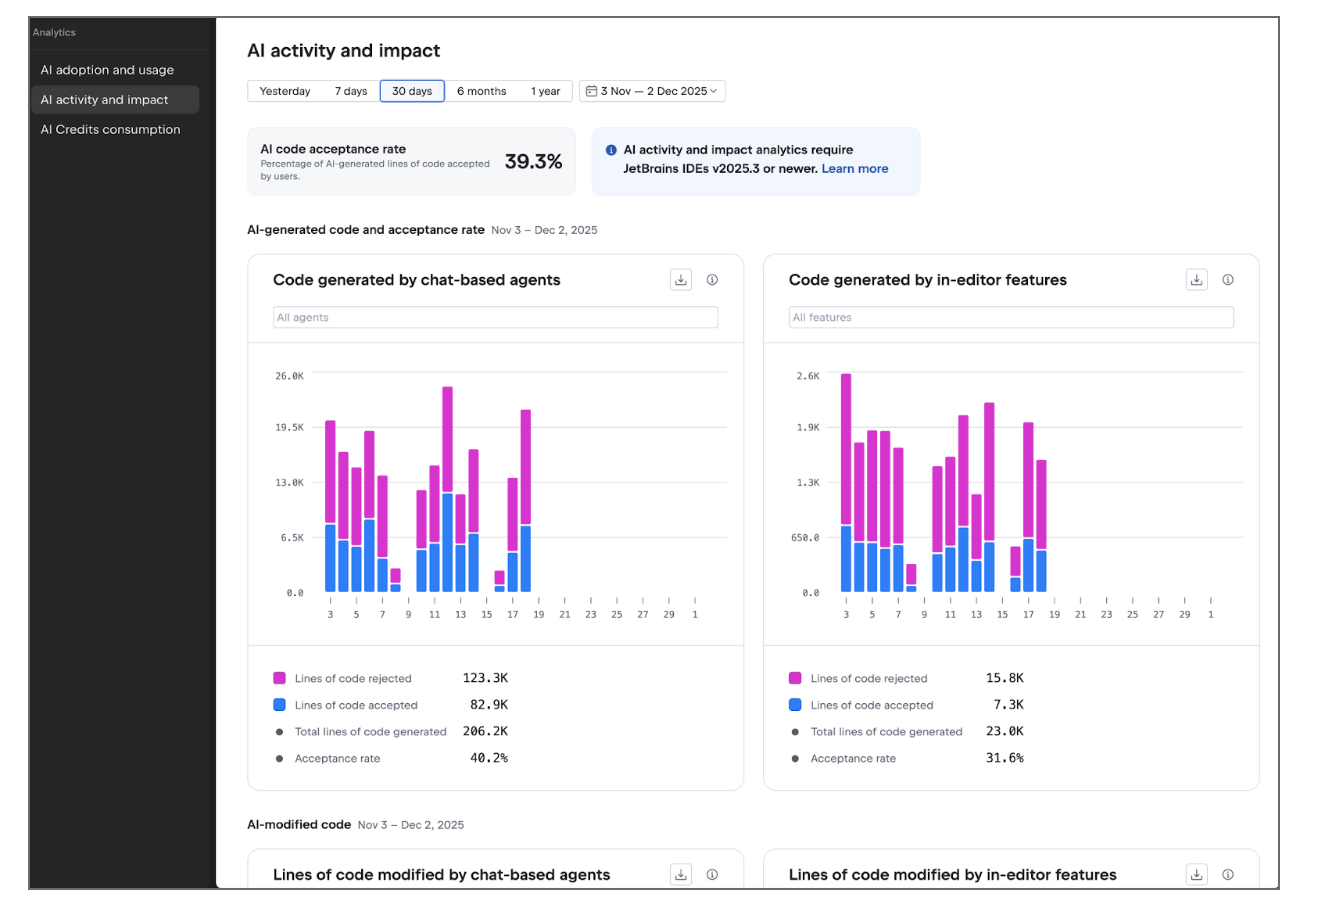Click pink Lines of code rejected swatch under chat-based agents
The width and height of the screenshot is (1324, 922).
pyautogui.click(x=280, y=678)
